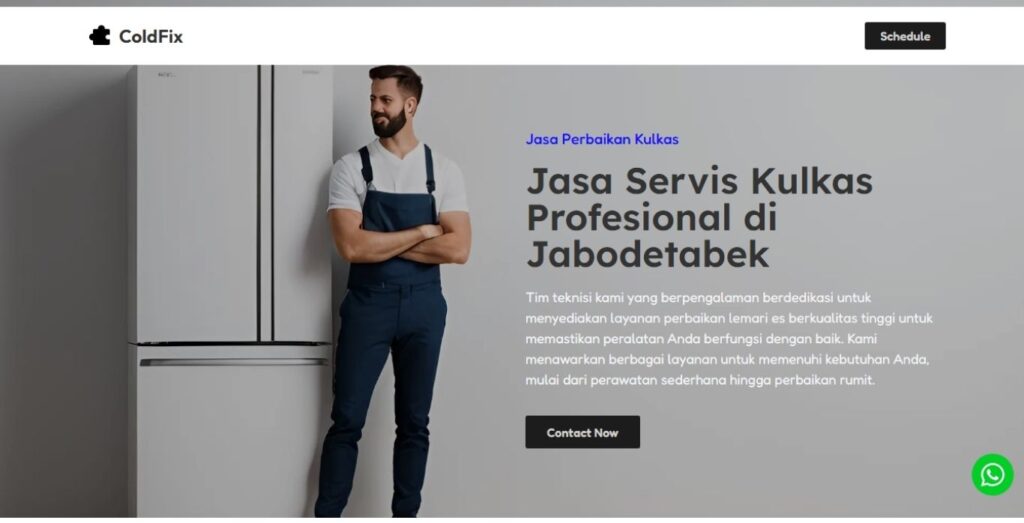
Task: Click the ColdFix brand name text
Action: pyautogui.click(x=151, y=37)
